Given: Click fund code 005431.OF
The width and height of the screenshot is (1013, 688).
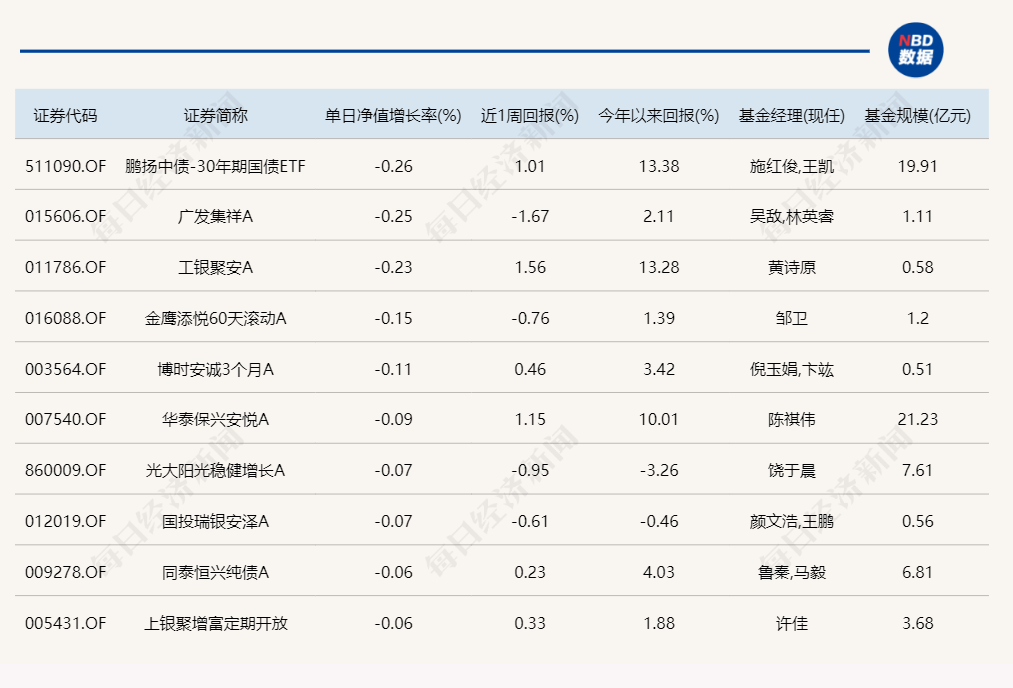Looking at the screenshot, I should 63,623.
